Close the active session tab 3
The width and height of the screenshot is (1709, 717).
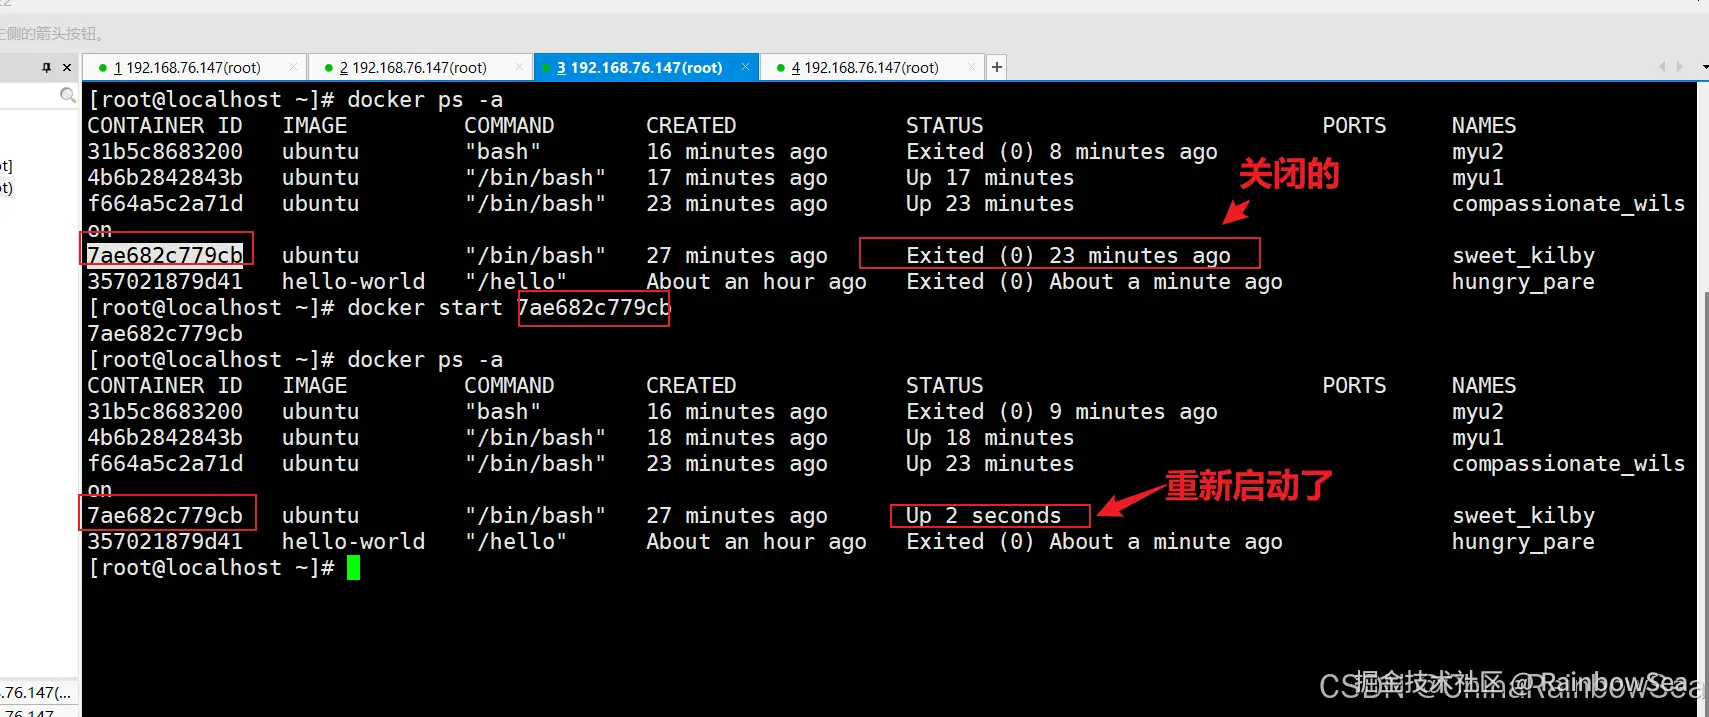coord(745,67)
